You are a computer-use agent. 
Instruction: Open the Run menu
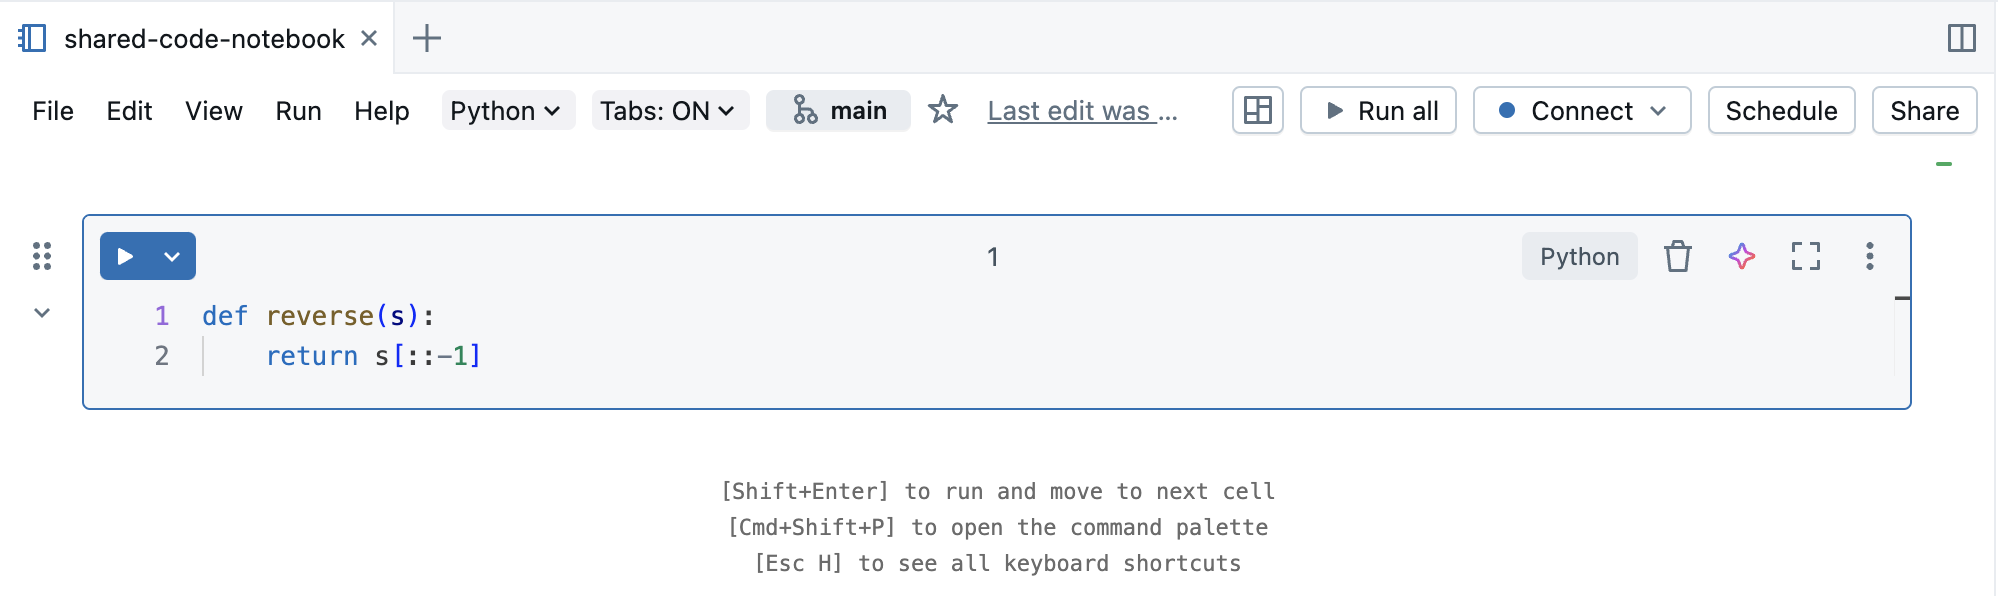click(x=298, y=111)
